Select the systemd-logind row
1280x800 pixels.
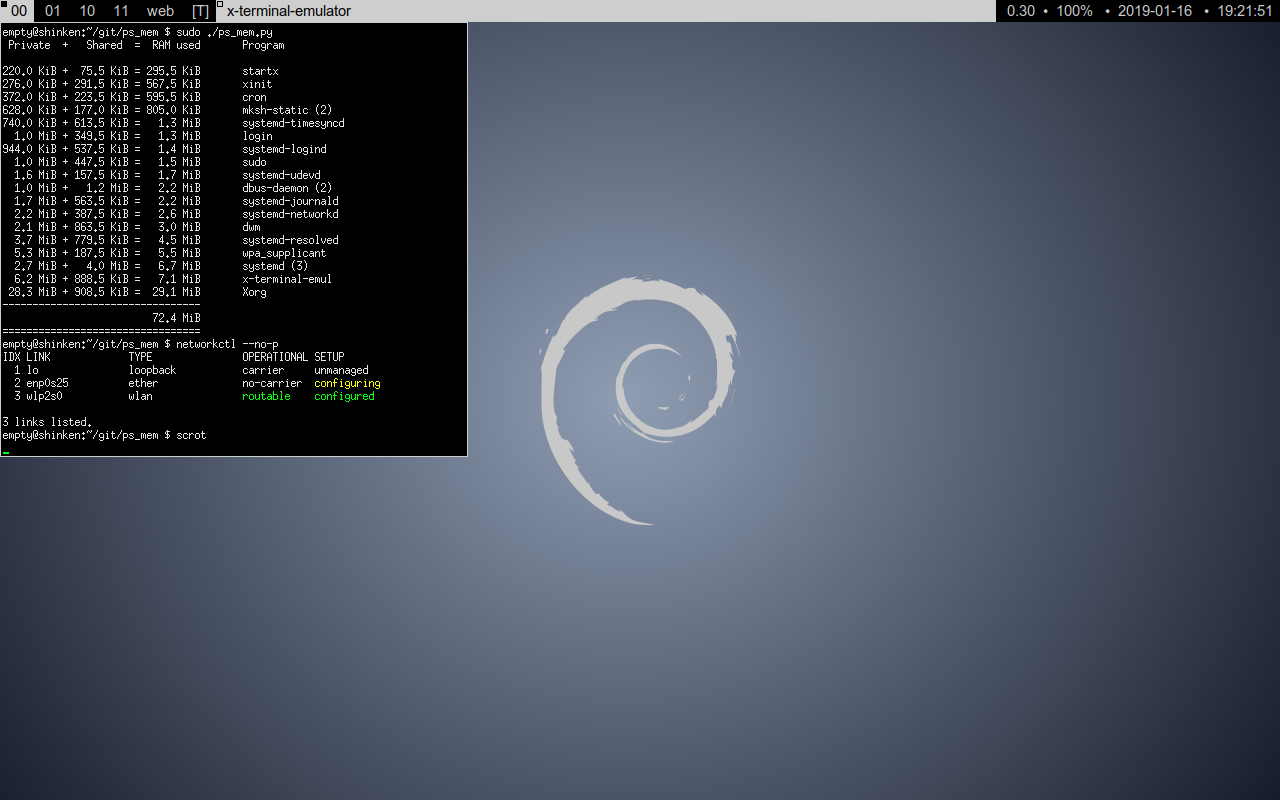tap(164, 149)
